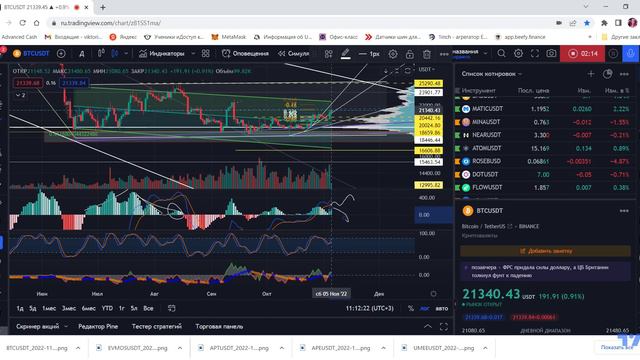The height and width of the screenshot is (360, 640).
Task: Select the candlestick chart style icon
Action: click(x=115, y=53)
